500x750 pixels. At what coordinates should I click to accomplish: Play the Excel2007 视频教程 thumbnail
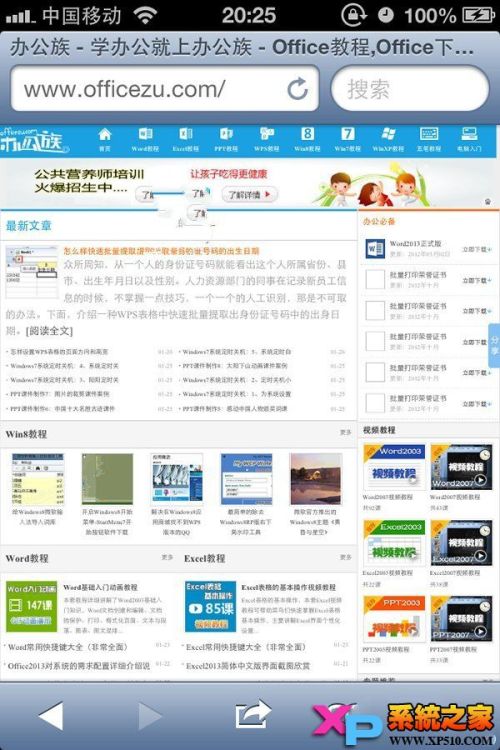point(461,543)
